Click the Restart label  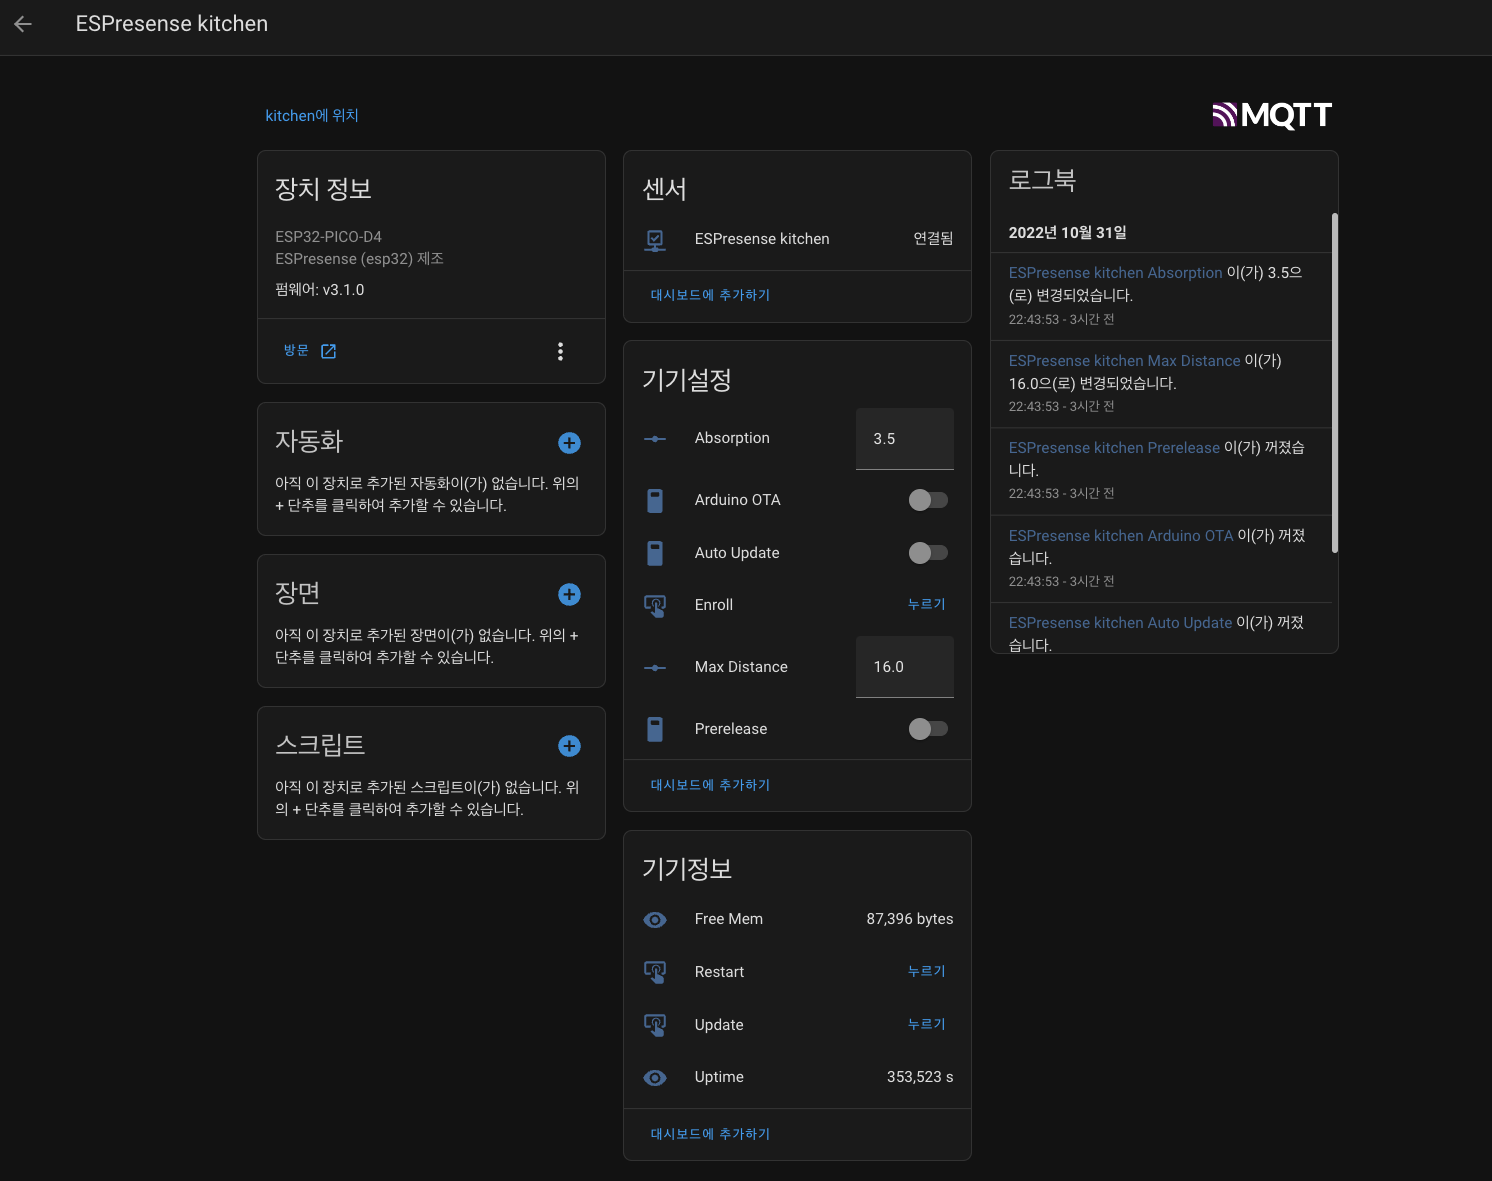click(x=719, y=972)
